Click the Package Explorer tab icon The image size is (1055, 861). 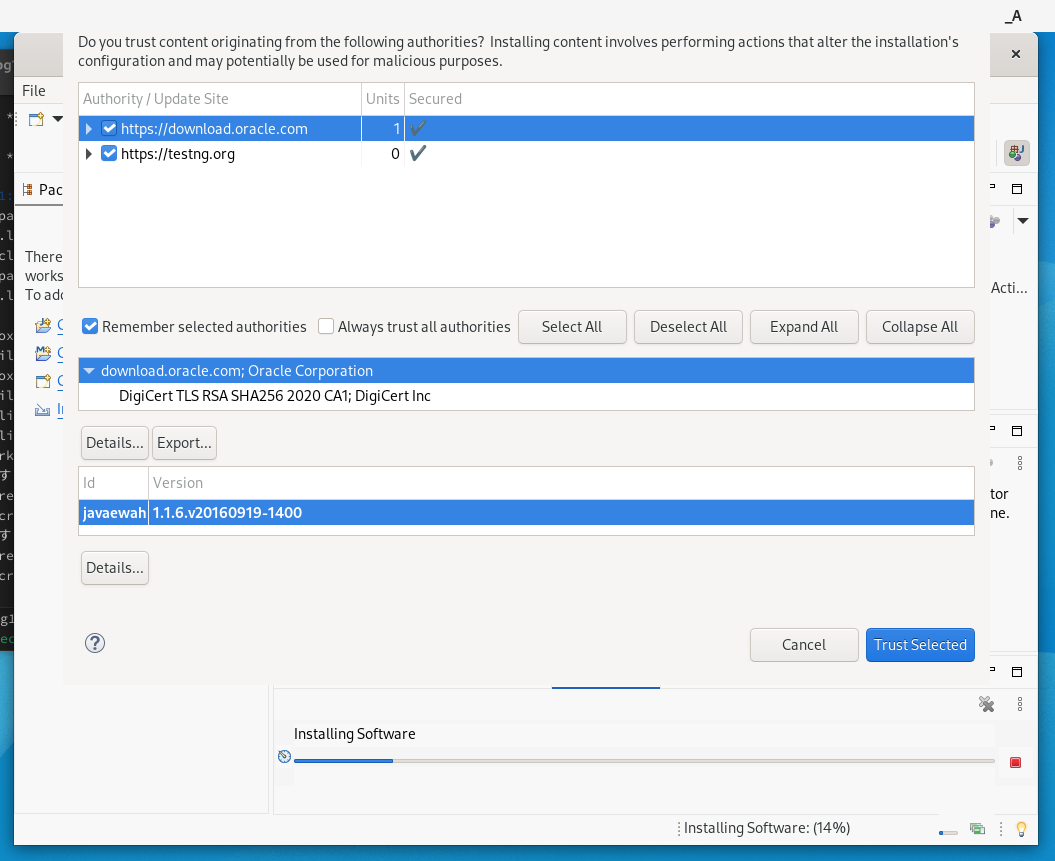[28, 190]
